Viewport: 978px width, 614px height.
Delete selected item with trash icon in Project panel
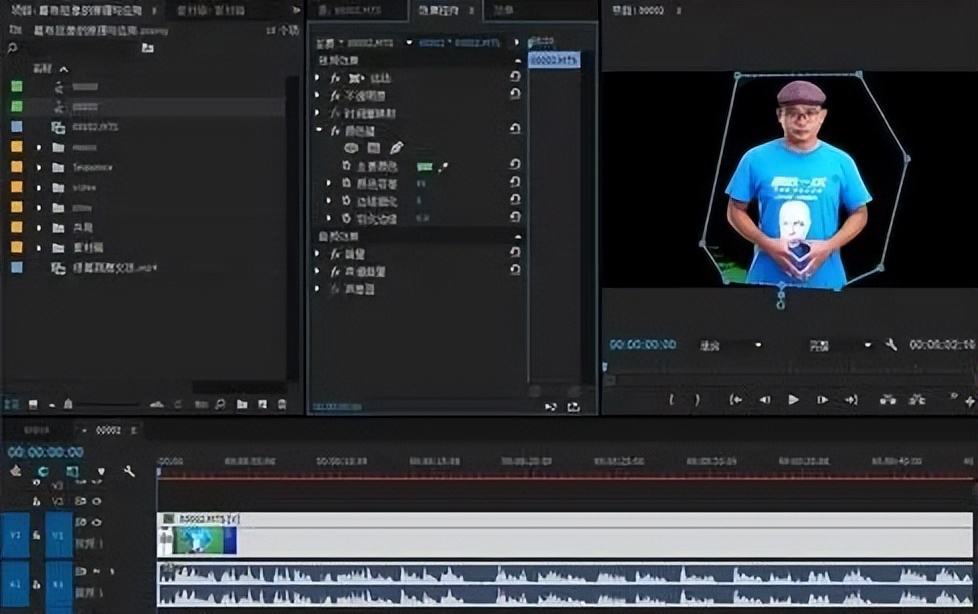coord(282,404)
